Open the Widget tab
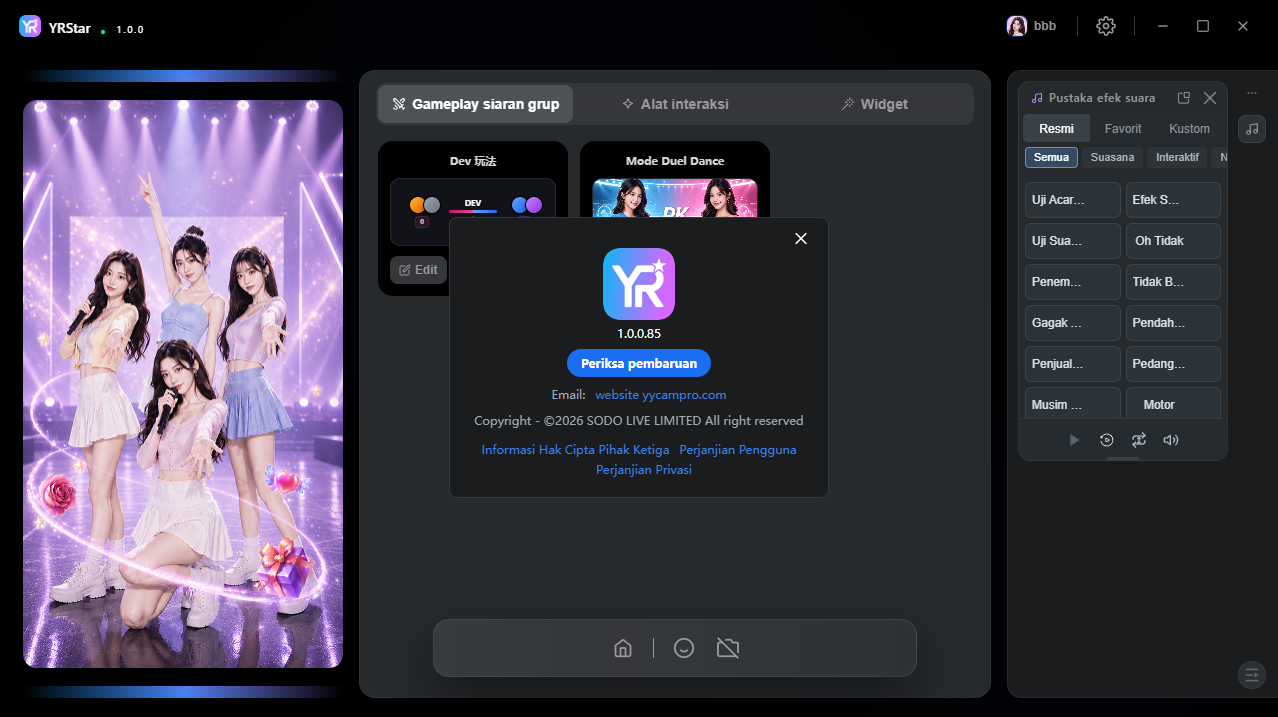Screen dimensions: 1278x717 pos(874,104)
